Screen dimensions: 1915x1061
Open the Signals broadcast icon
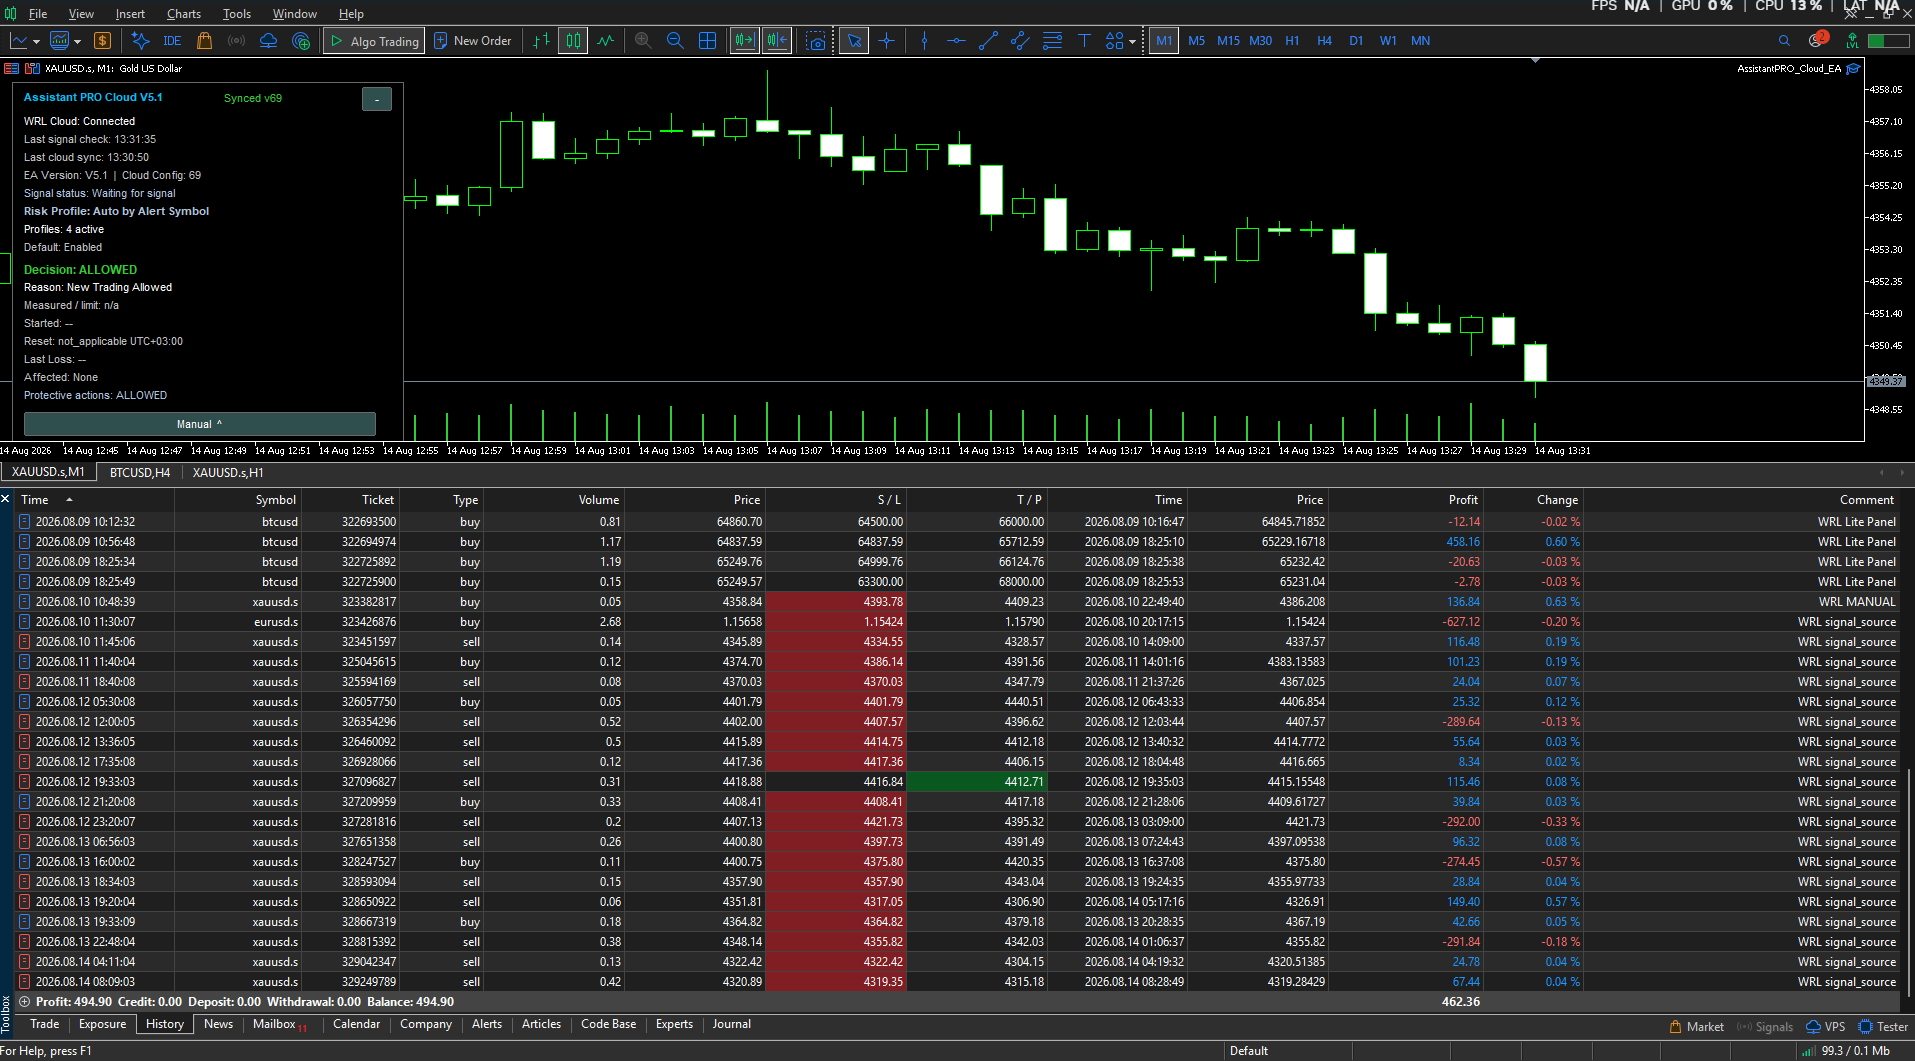pos(237,41)
